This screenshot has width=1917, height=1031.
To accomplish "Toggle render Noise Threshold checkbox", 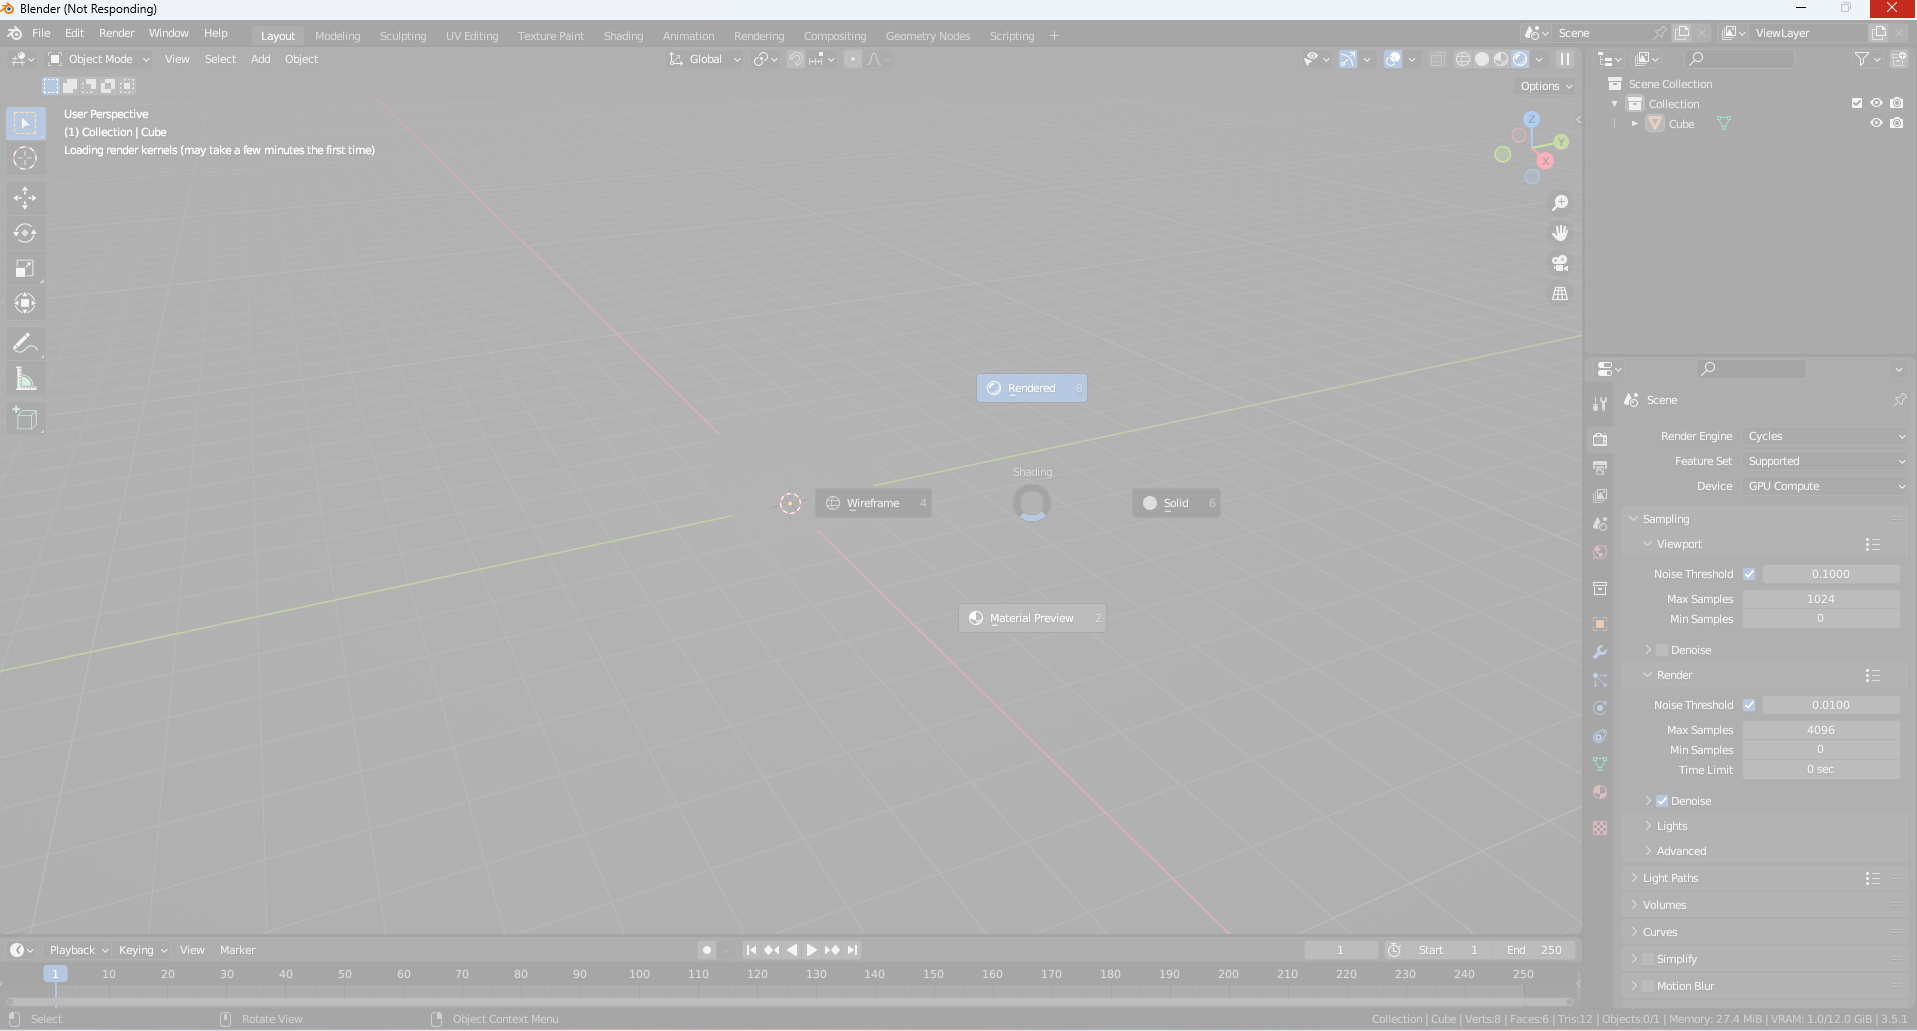I will click(1749, 705).
